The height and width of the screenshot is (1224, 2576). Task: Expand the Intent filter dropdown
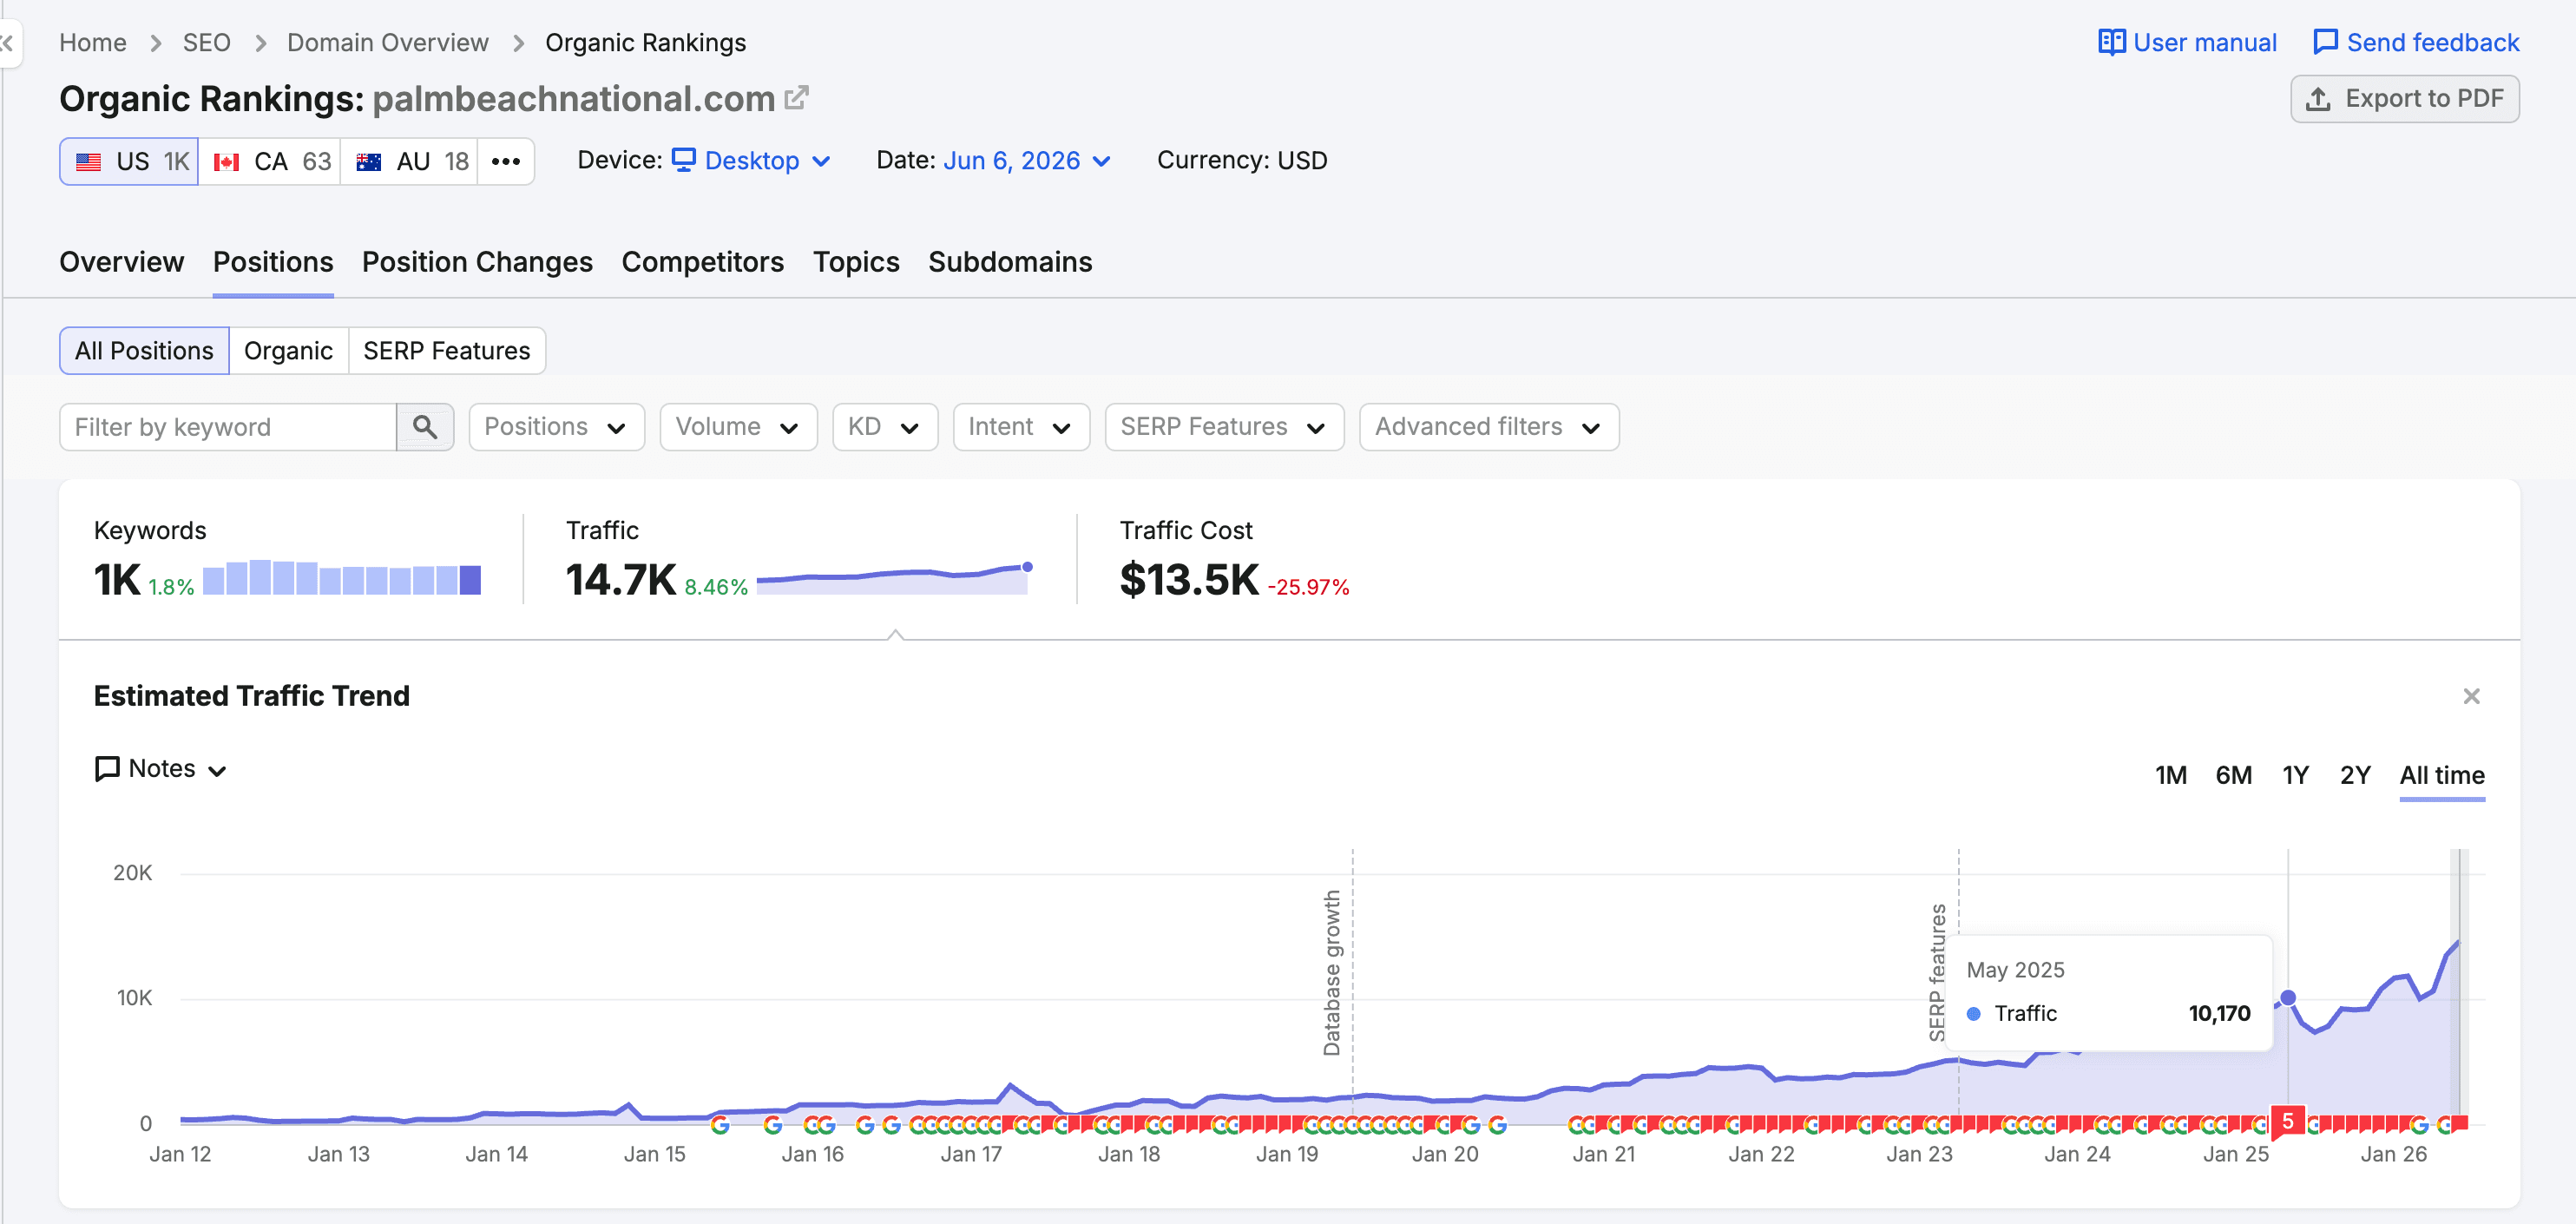coord(1021,427)
